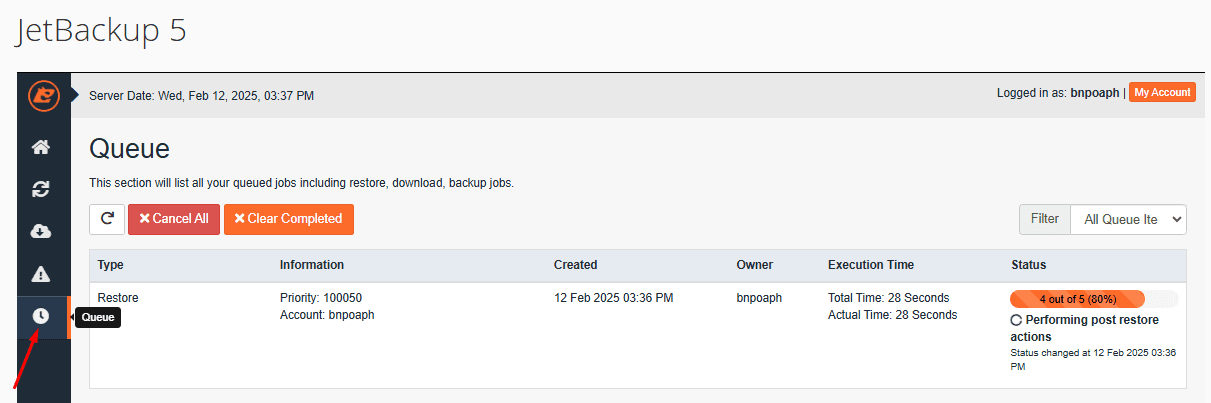This screenshot has height=403, width=1211.
Task: Click the Execution Time column header
Action: coord(870,265)
